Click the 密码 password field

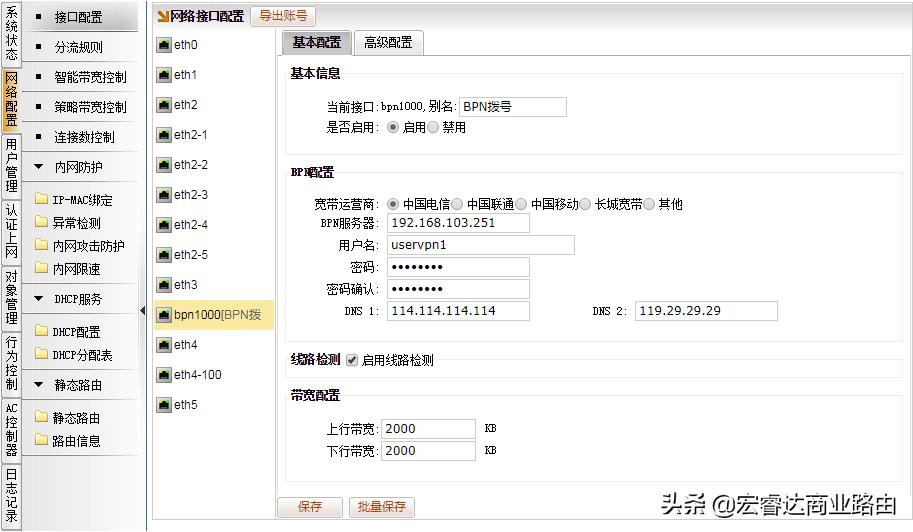458,267
